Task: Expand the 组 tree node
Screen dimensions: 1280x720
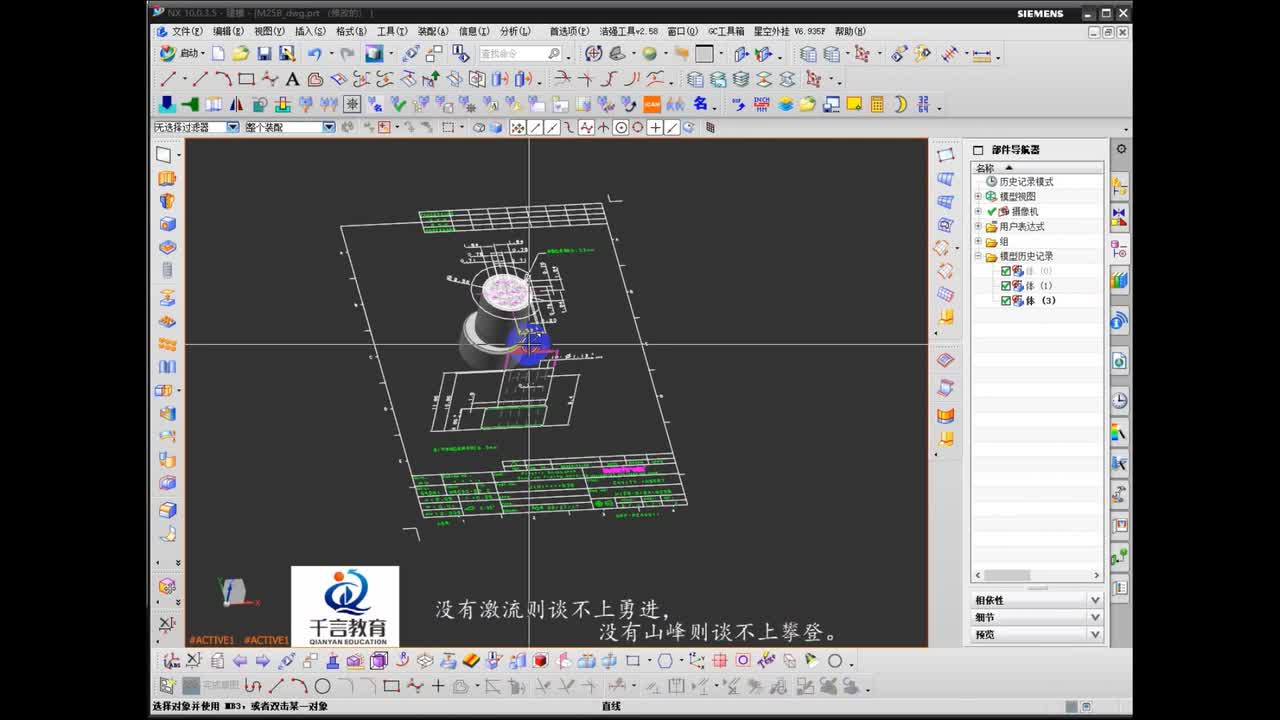Action: (979, 242)
